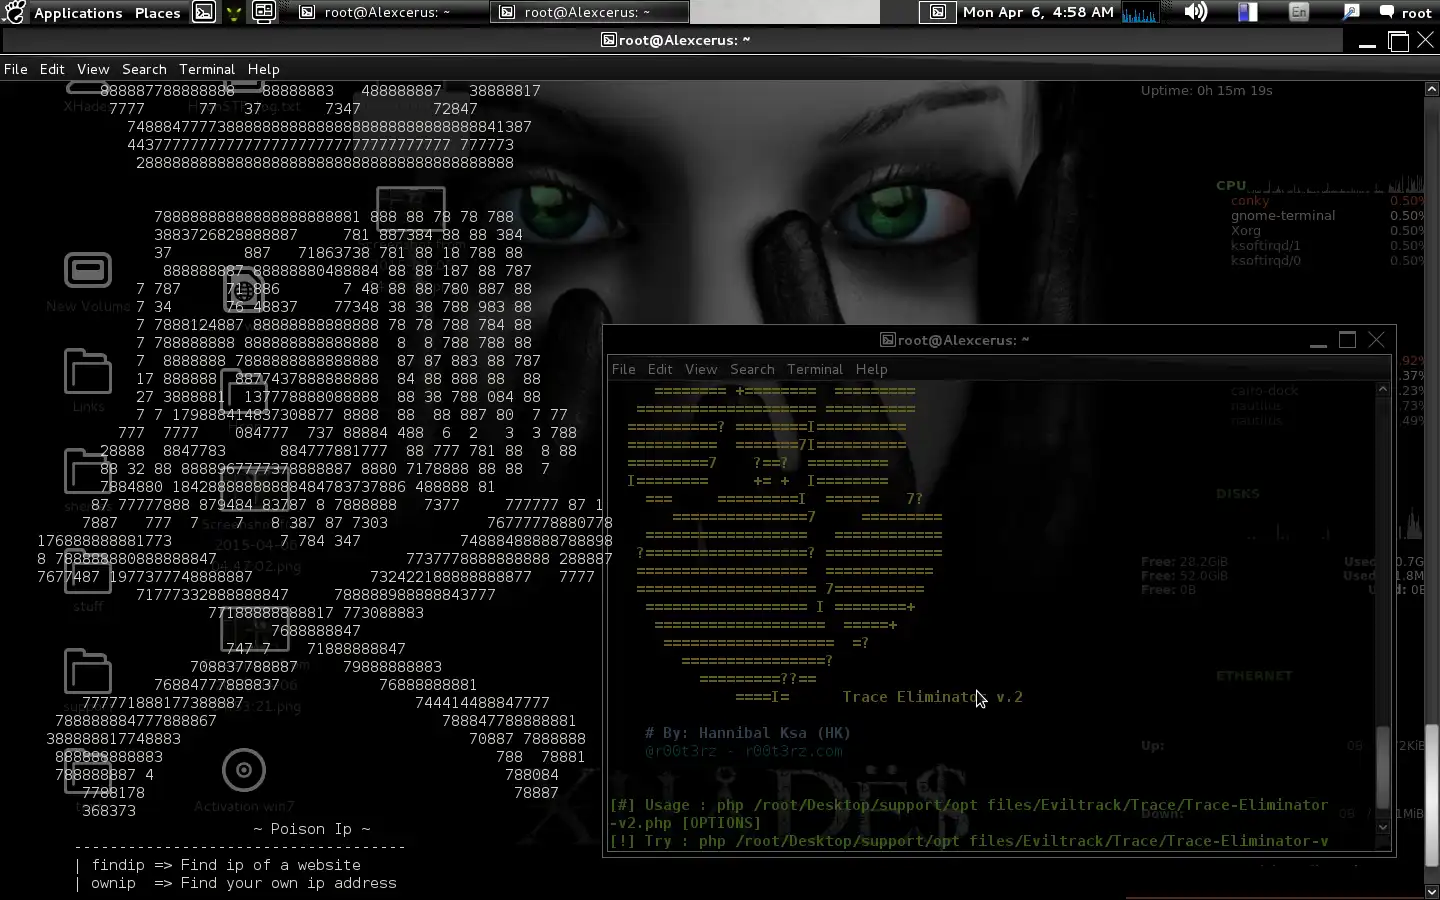Launch the terminal from the panel launcher icon
Image resolution: width=1440 pixels, height=900 pixels.
pos(204,12)
